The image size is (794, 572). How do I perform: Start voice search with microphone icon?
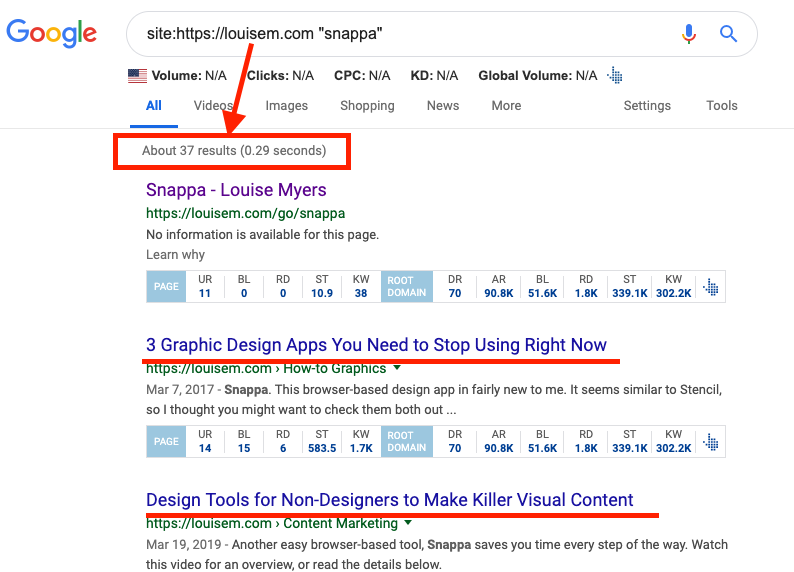pyautogui.click(x=689, y=34)
